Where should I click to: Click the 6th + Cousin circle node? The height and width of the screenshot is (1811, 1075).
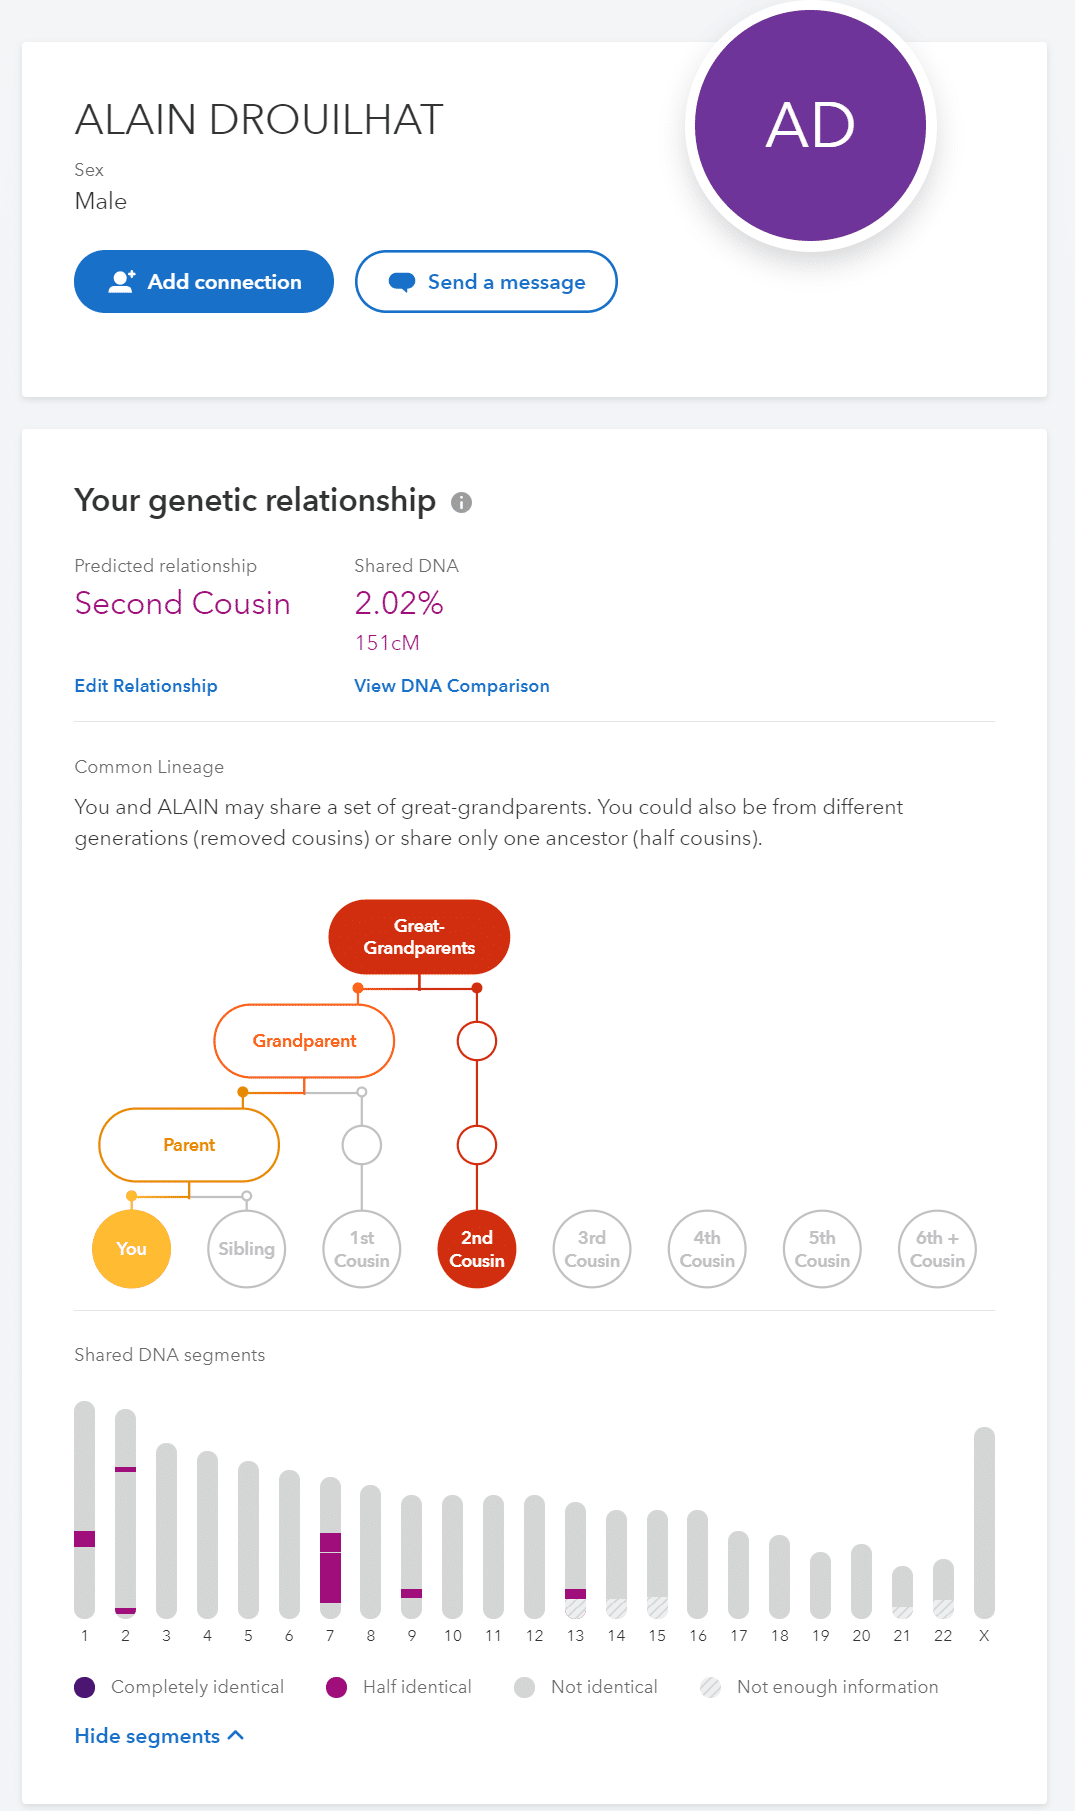pos(937,1249)
